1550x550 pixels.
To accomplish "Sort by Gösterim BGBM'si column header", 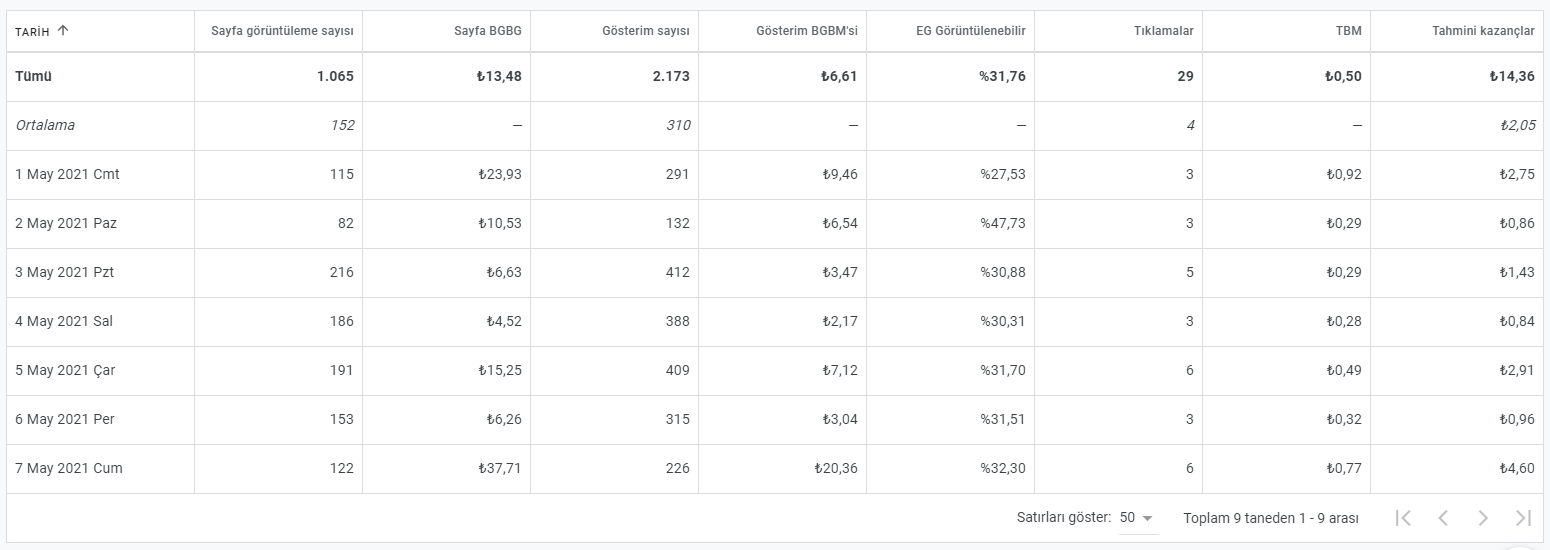I will 807,31.
